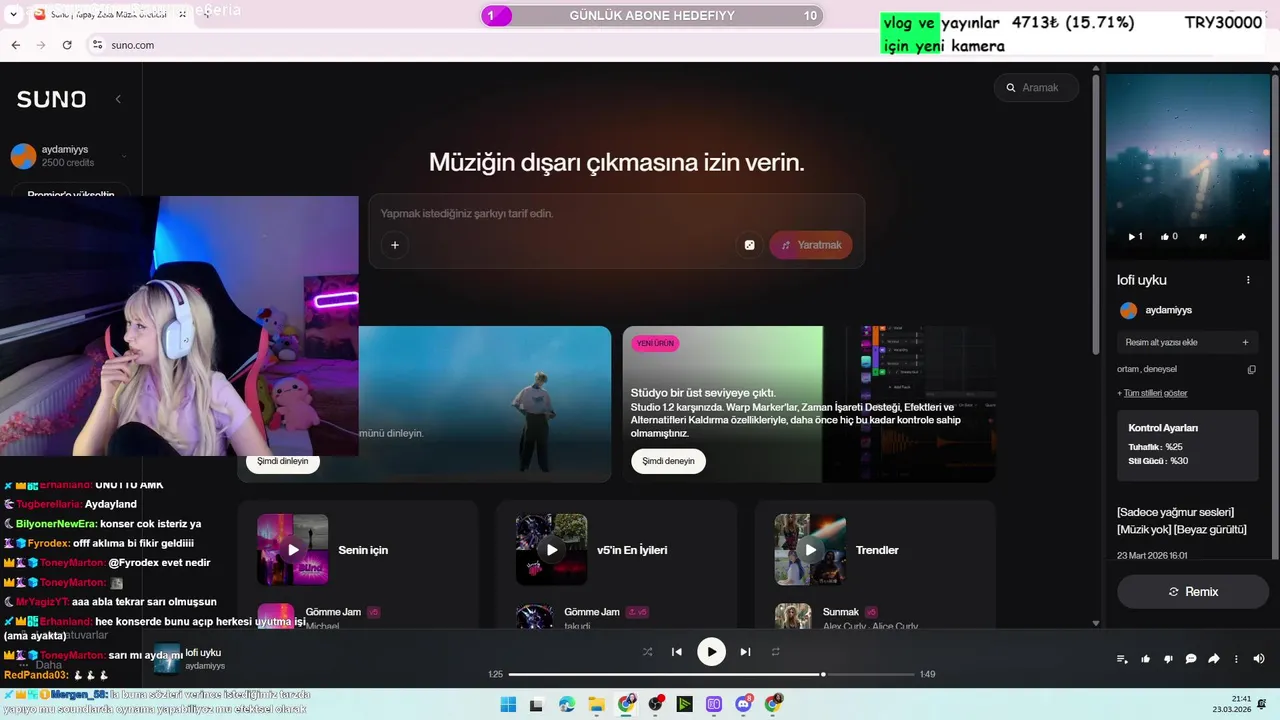Click the SUNO logo
This screenshot has height=720, width=1280.
[x=51, y=99]
